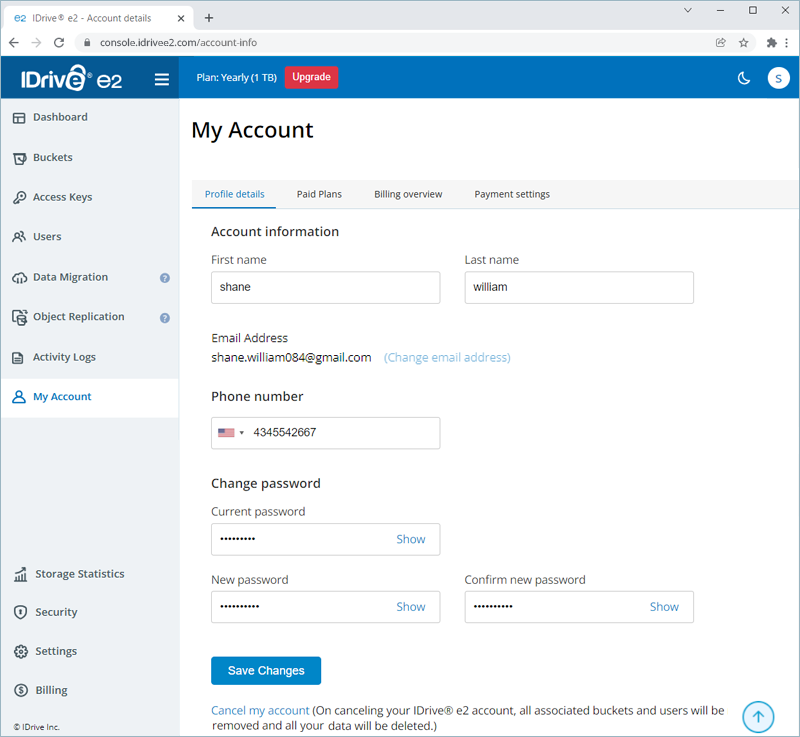Click Change email address link

click(x=447, y=358)
